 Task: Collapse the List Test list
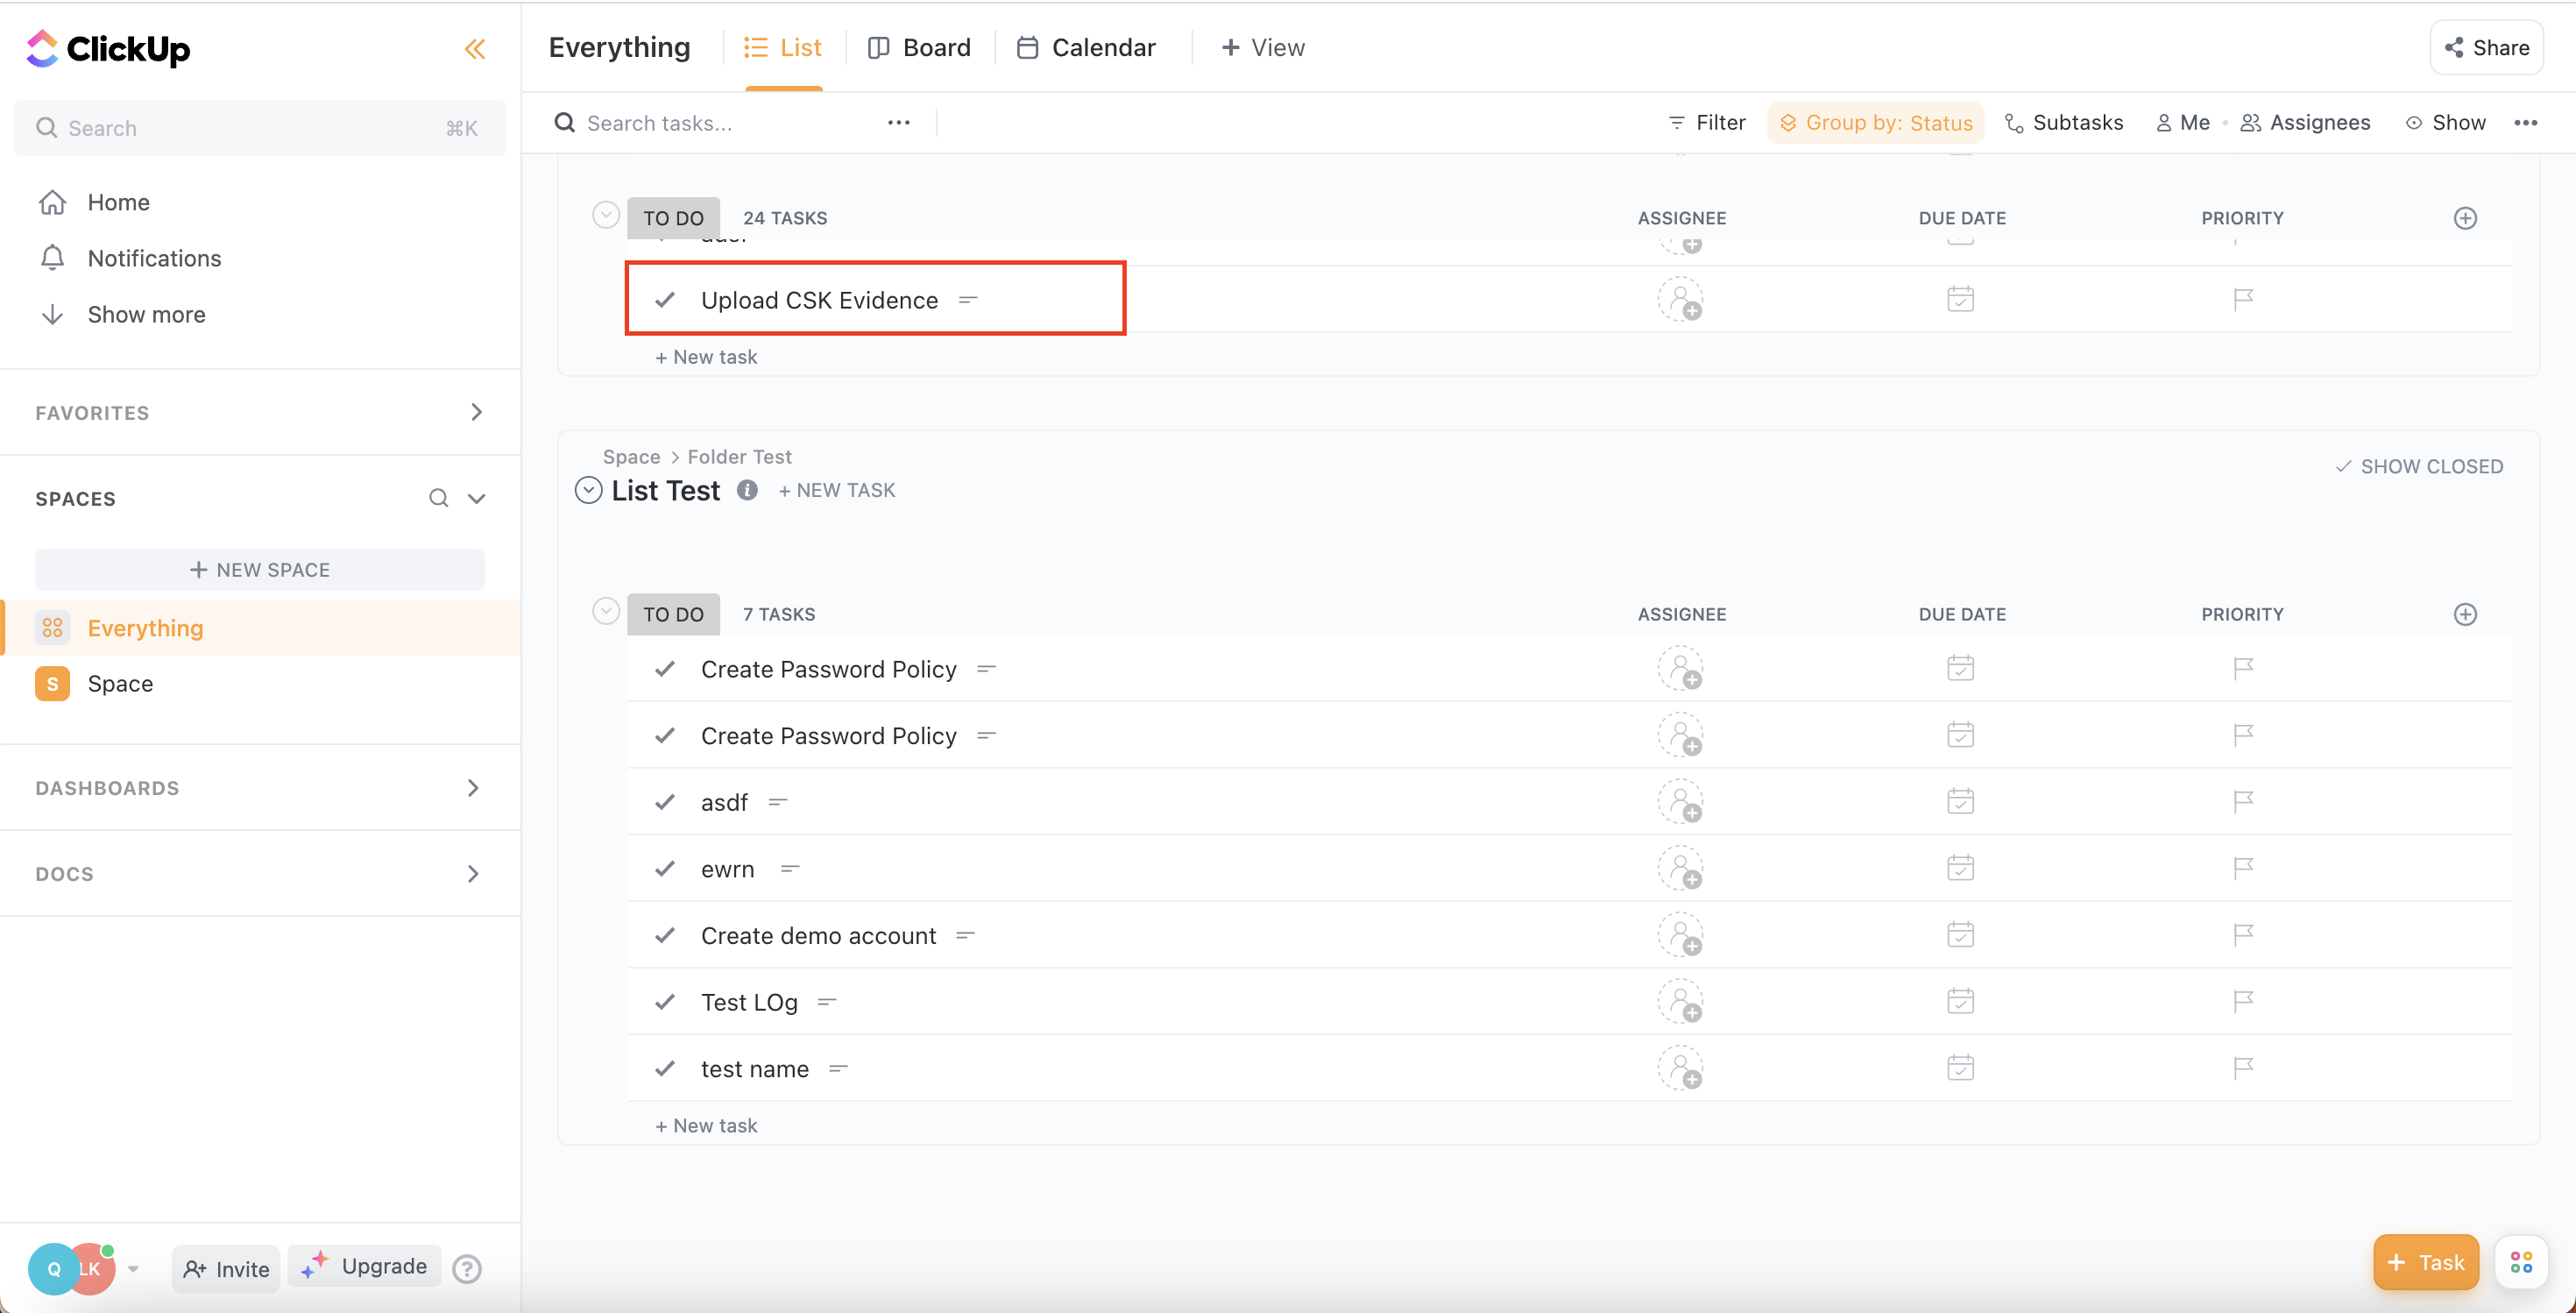[x=588, y=490]
